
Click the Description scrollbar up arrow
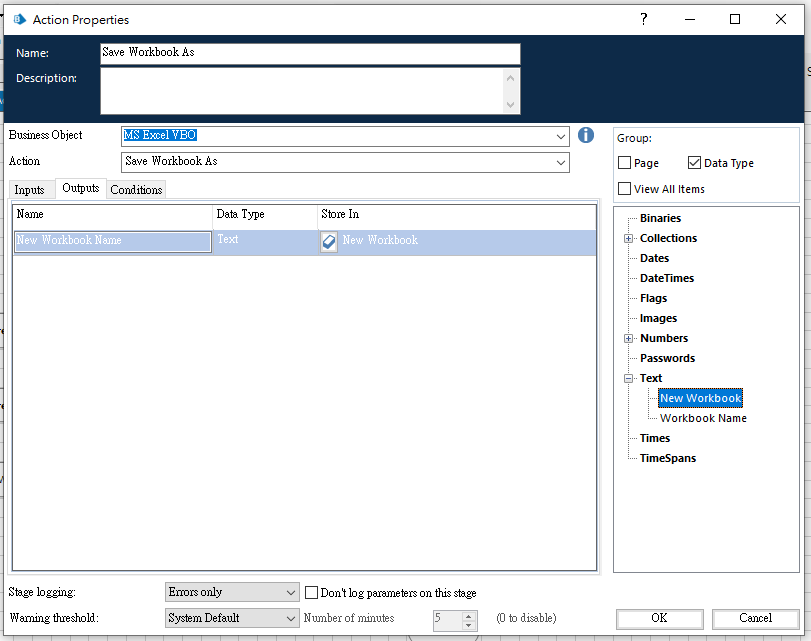tap(510, 78)
